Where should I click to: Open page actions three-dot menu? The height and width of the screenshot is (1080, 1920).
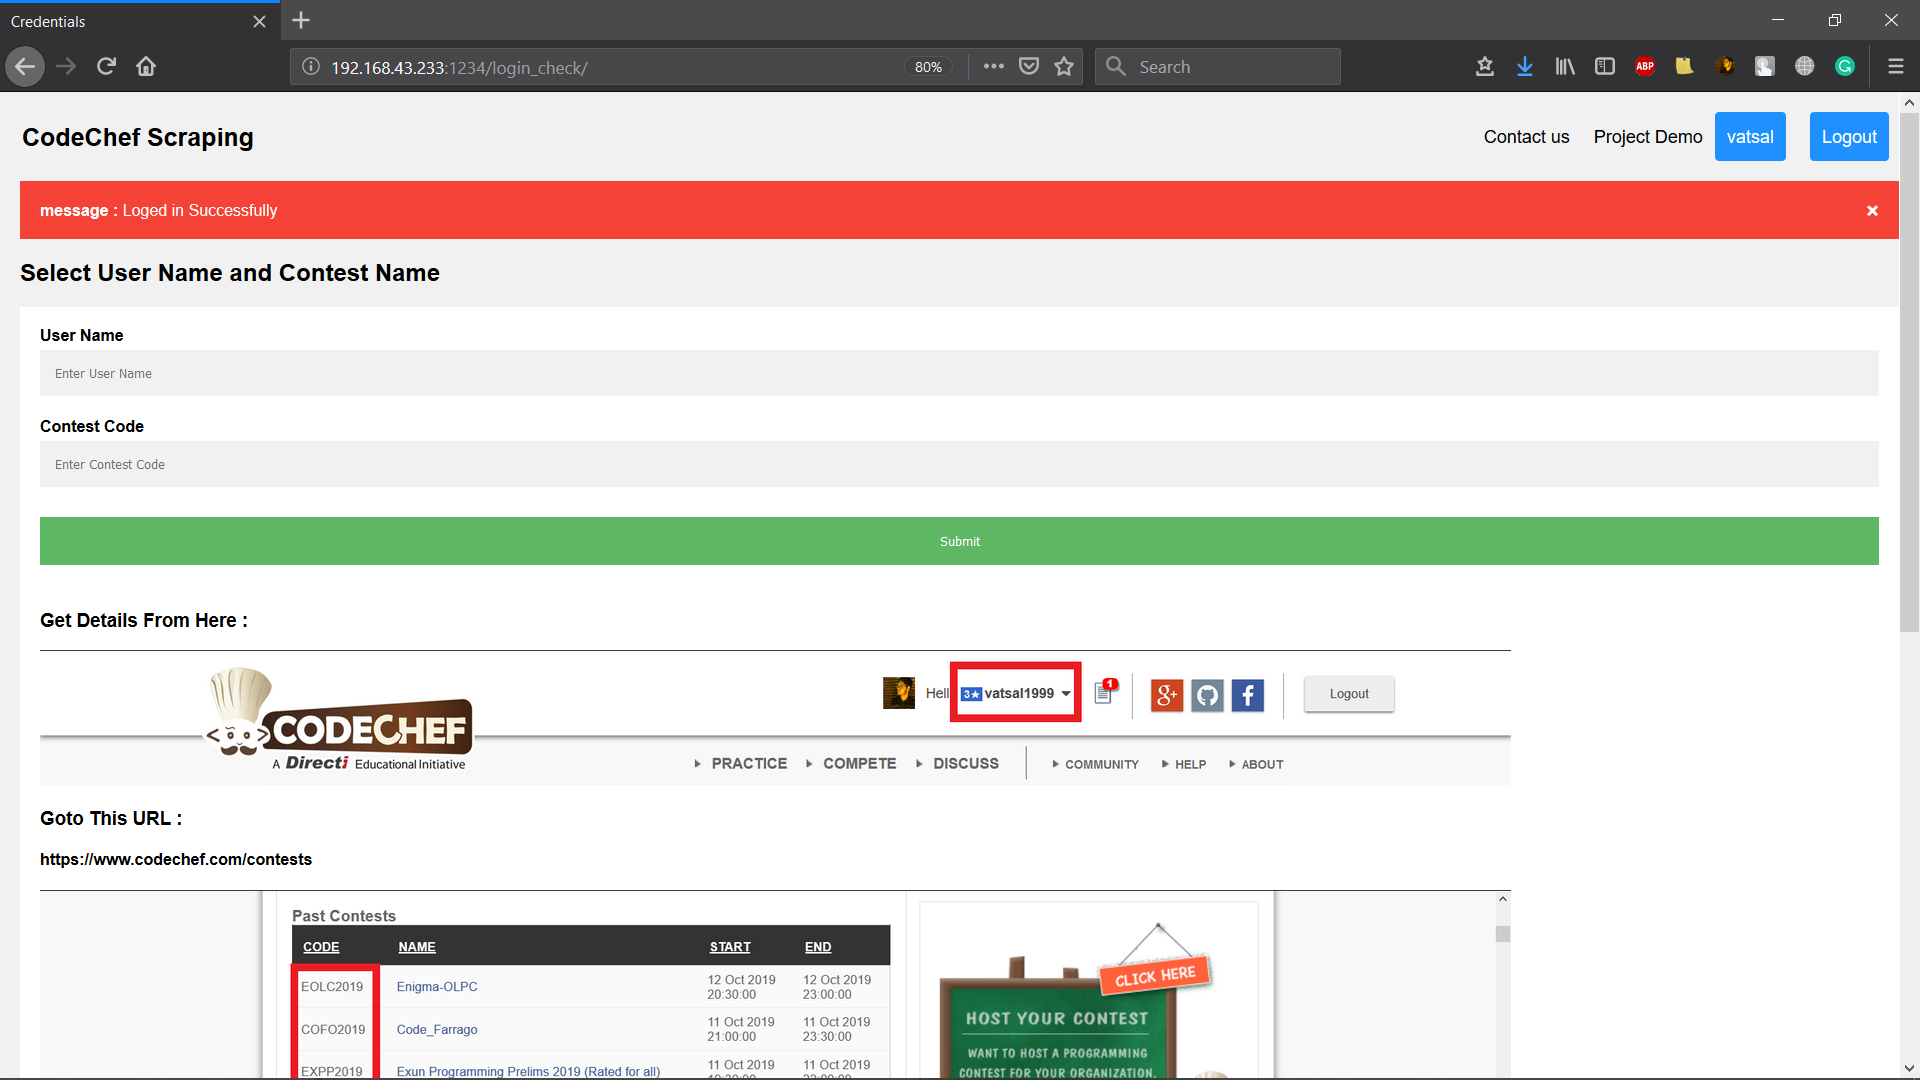click(x=993, y=67)
